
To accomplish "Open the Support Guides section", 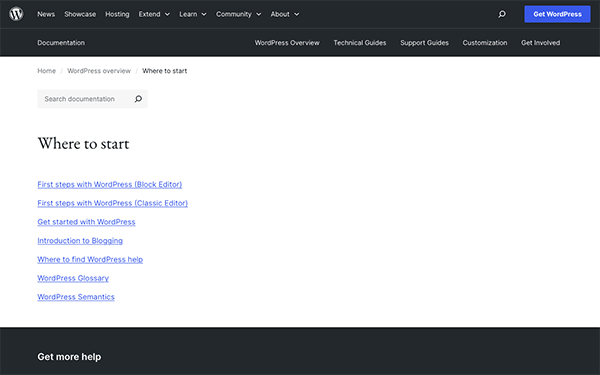I will (x=424, y=43).
